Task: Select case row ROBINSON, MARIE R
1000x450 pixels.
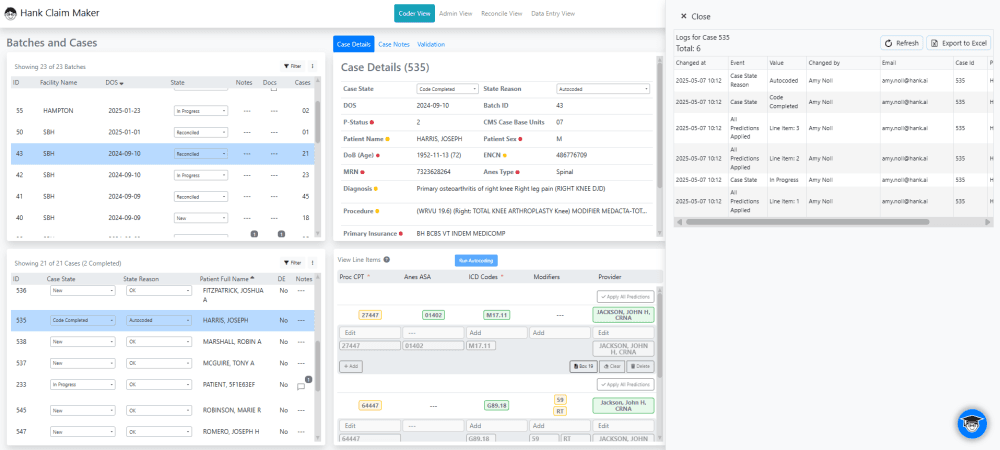Action: coord(163,410)
